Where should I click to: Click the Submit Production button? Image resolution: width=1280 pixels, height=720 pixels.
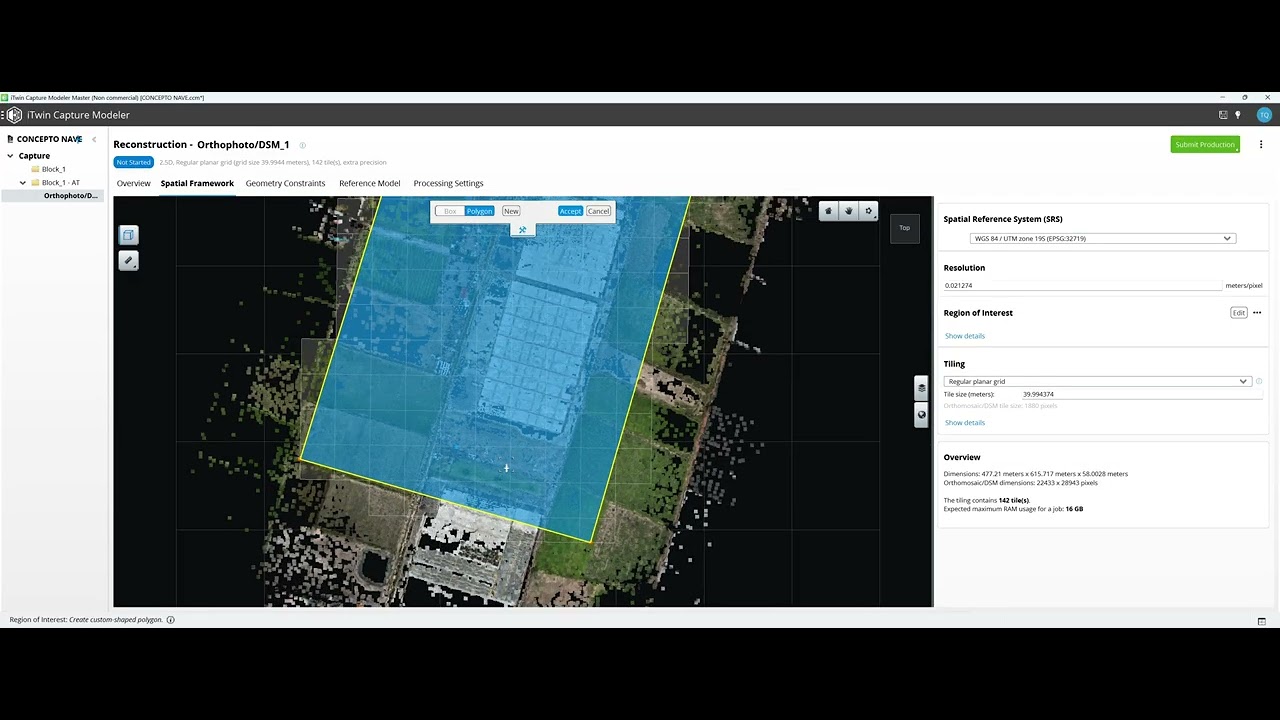(x=1205, y=145)
